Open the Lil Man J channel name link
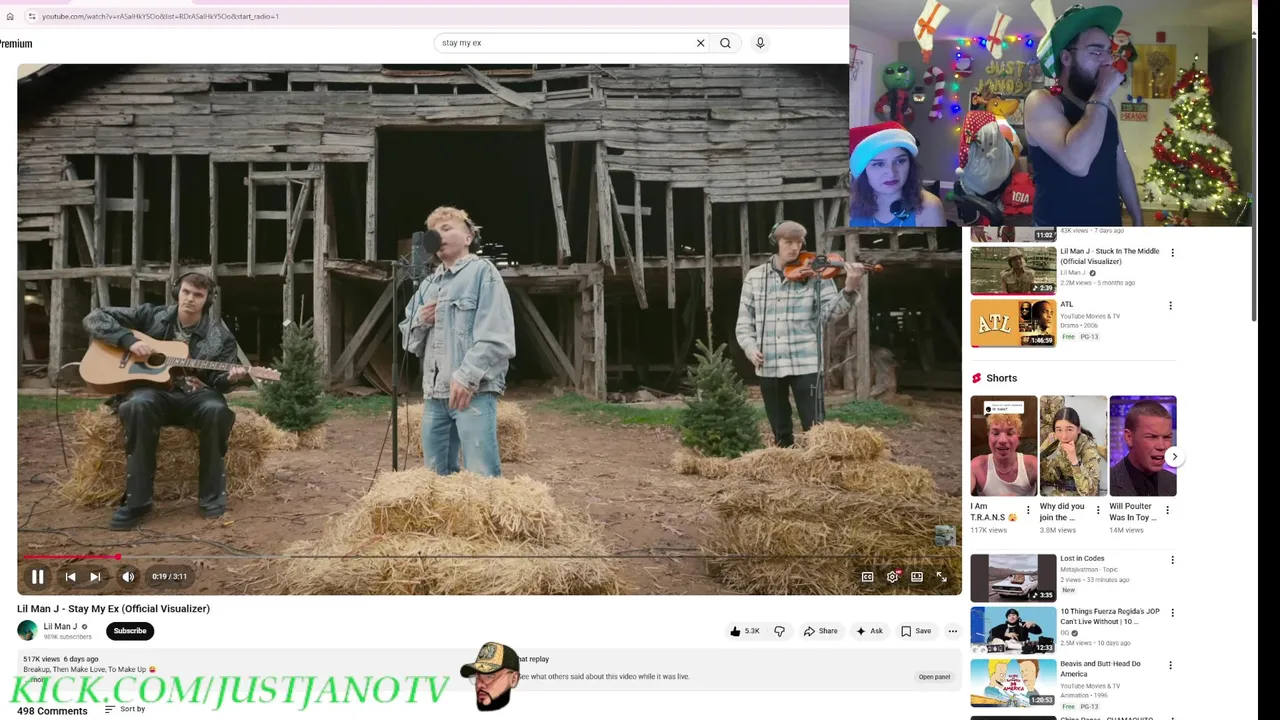Viewport: 1280px width, 720px height. click(60, 627)
